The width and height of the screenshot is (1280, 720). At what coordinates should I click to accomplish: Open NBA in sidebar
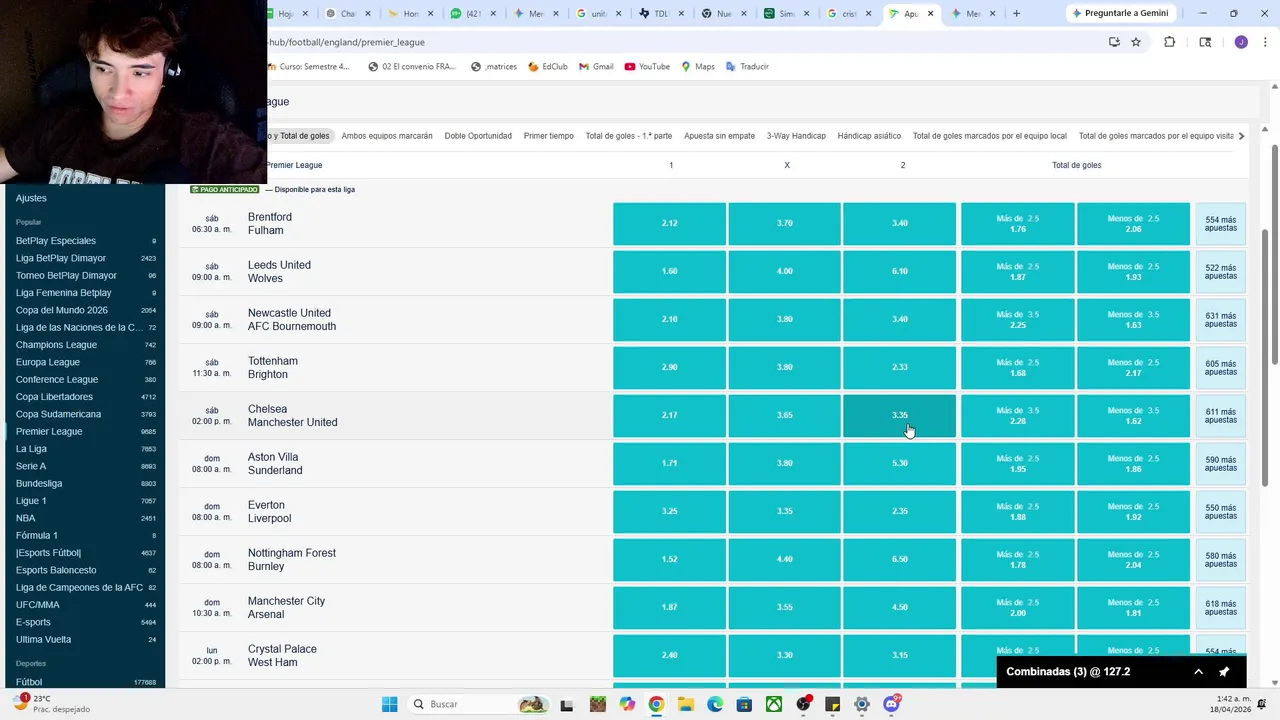pyautogui.click(x=25, y=518)
